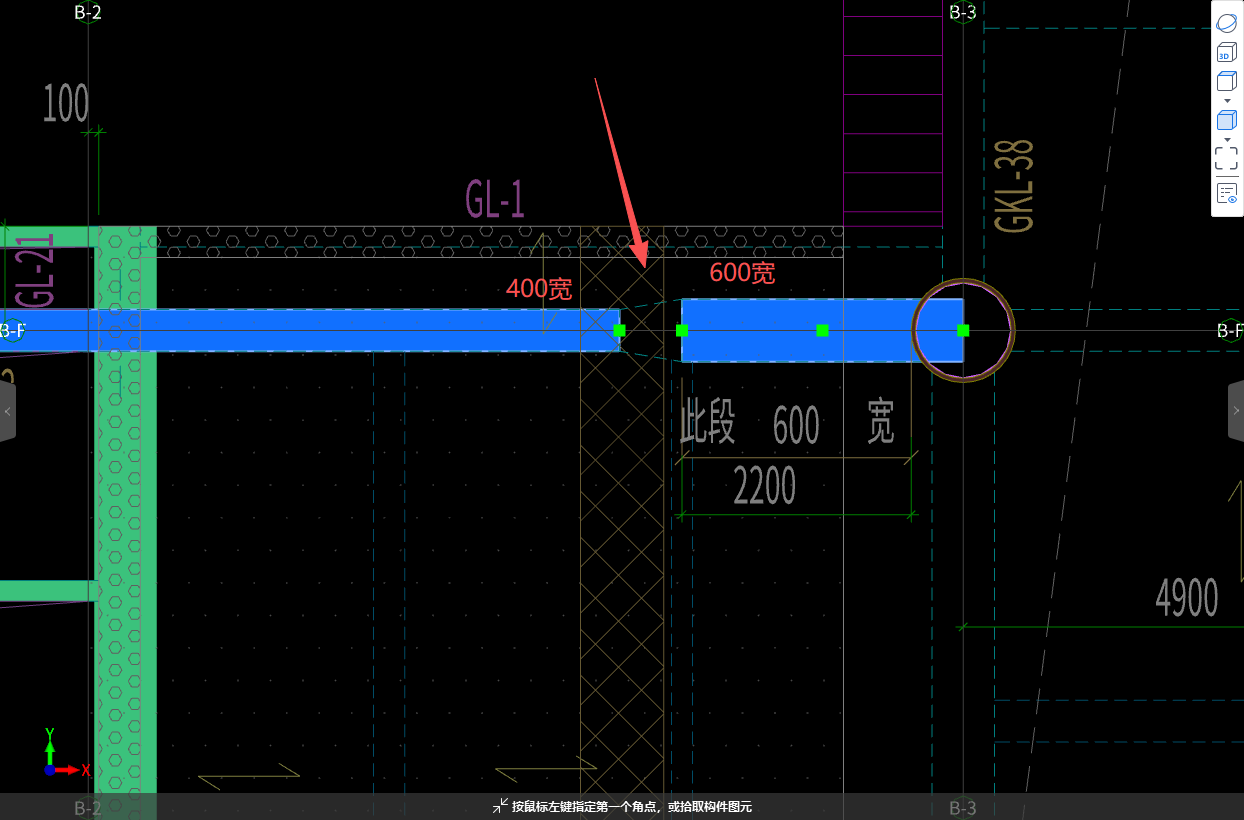Screen dimensions: 1244x820
Task: Click the GL-1 beam label
Action: (x=495, y=200)
